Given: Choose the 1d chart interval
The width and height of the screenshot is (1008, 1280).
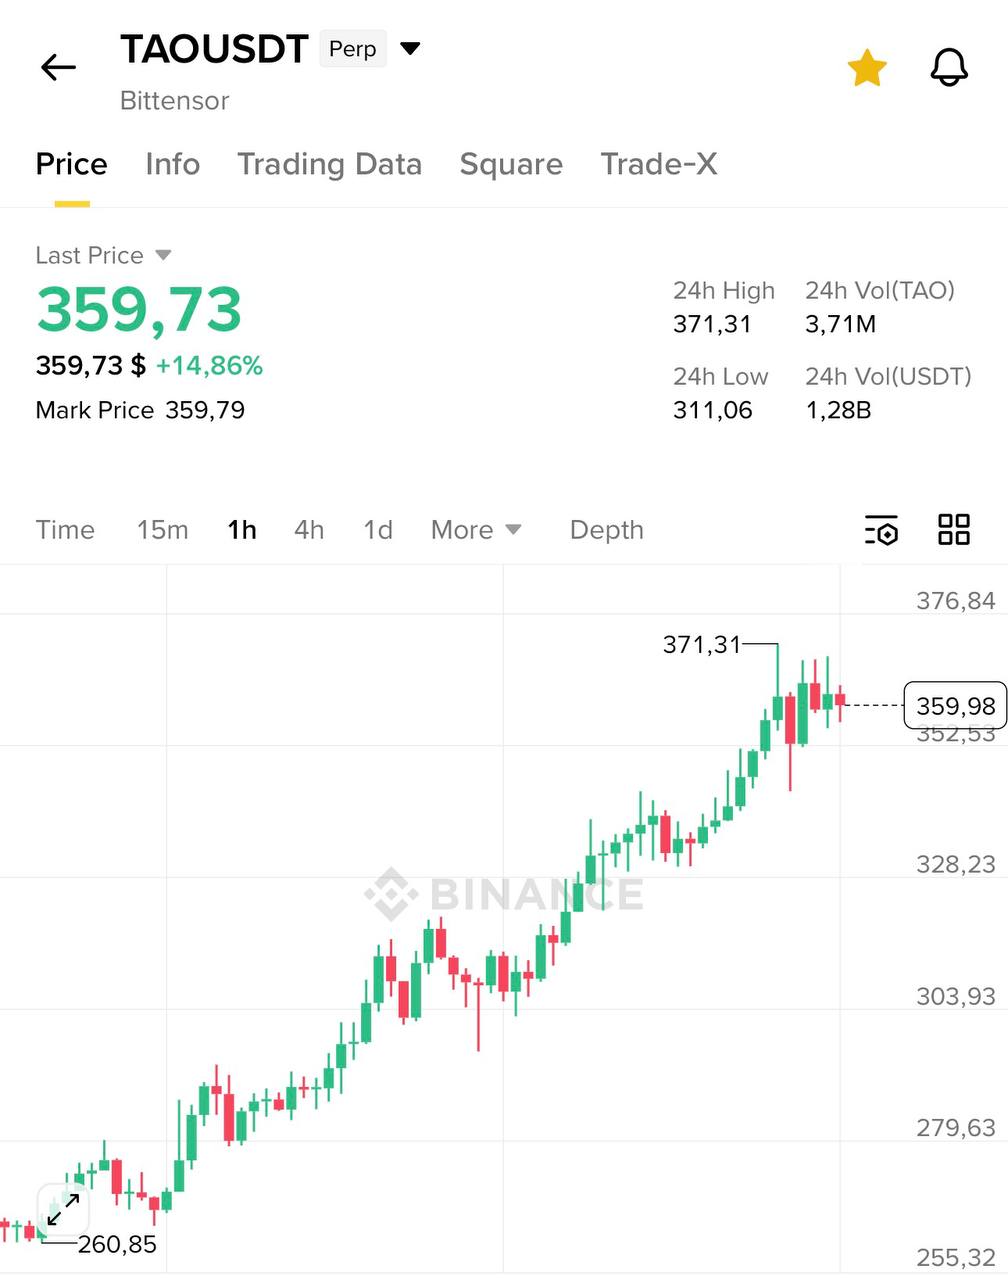Looking at the screenshot, I should click(378, 530).
